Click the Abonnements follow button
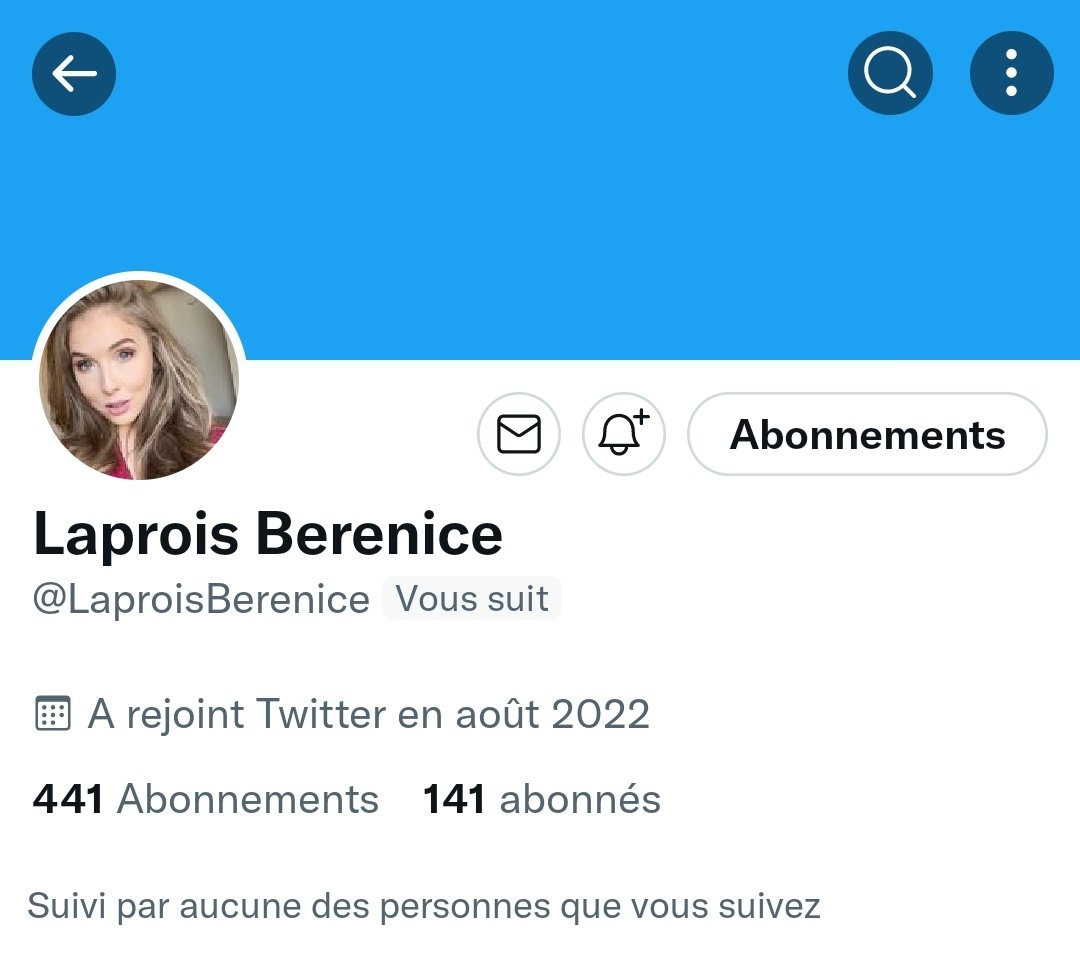This screenshot has height=965, width=1080. point(867,434)
